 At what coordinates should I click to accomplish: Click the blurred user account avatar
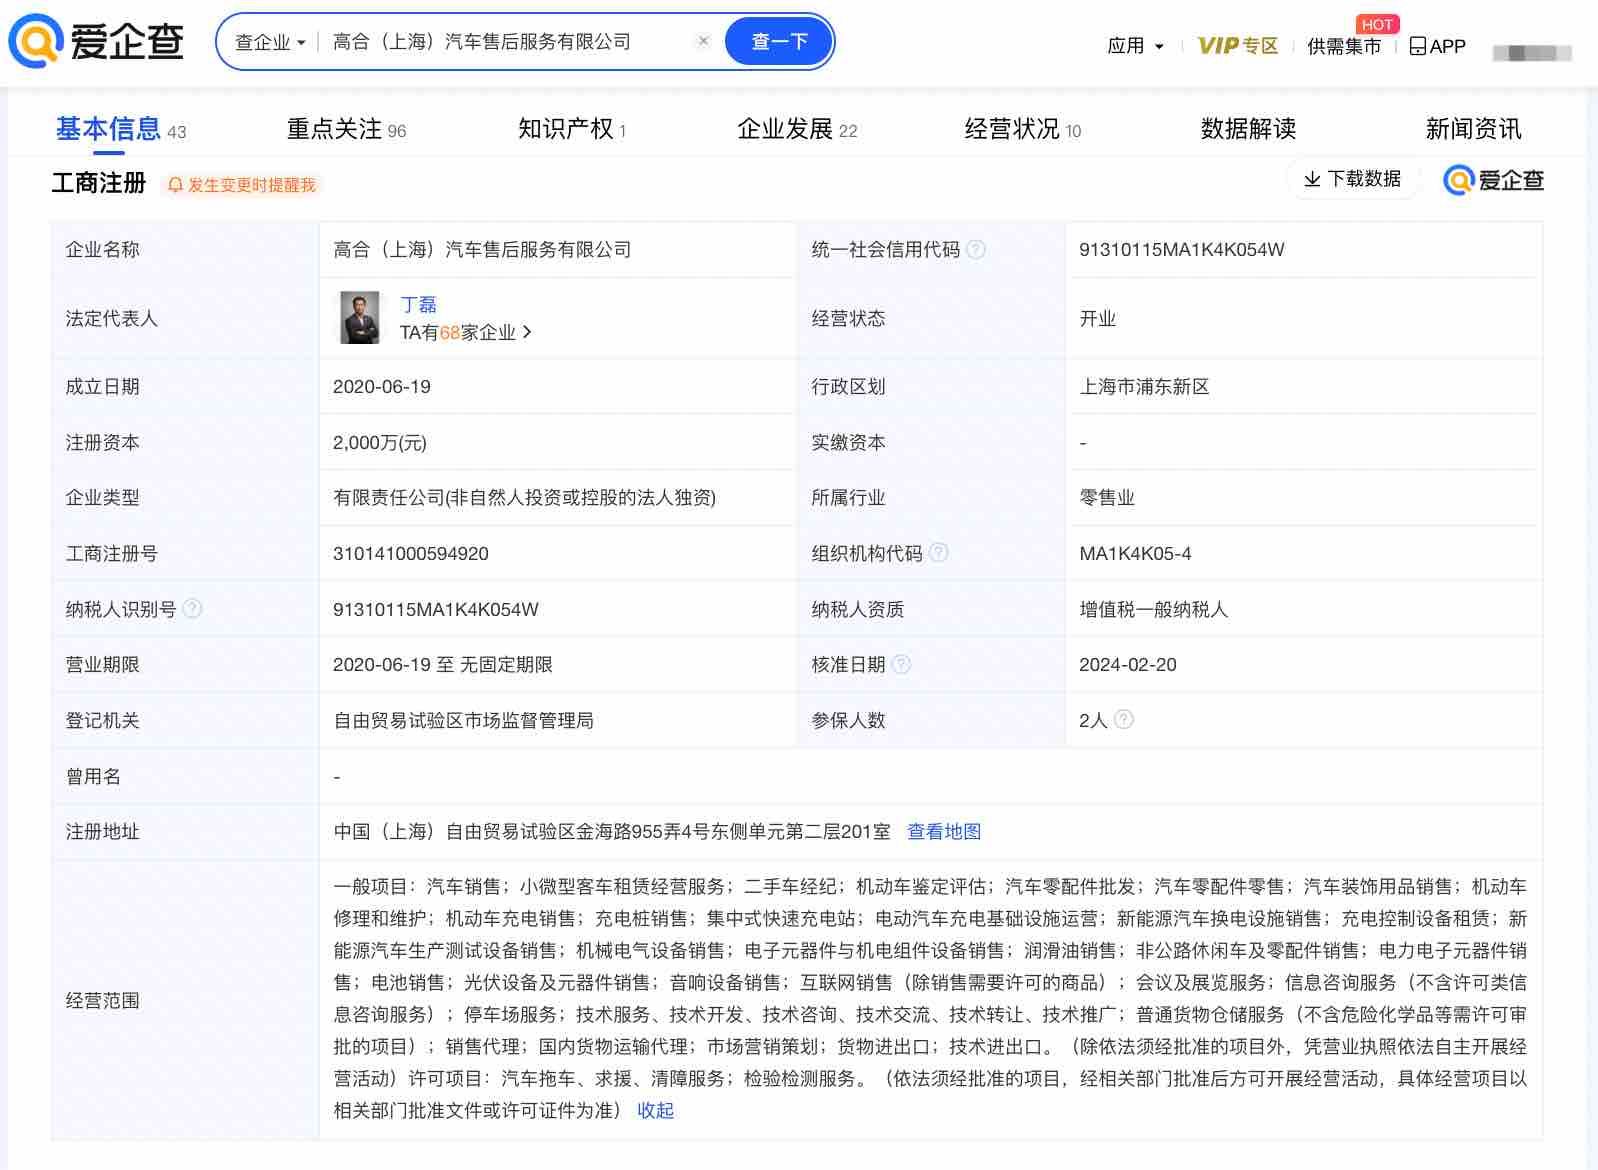point(1532,53)
